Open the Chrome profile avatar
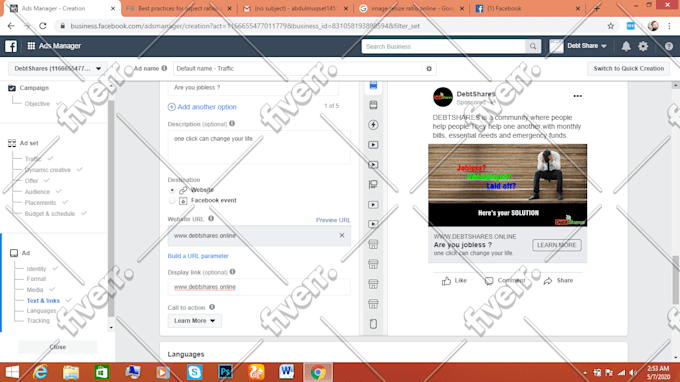 [x=653, y=26]
